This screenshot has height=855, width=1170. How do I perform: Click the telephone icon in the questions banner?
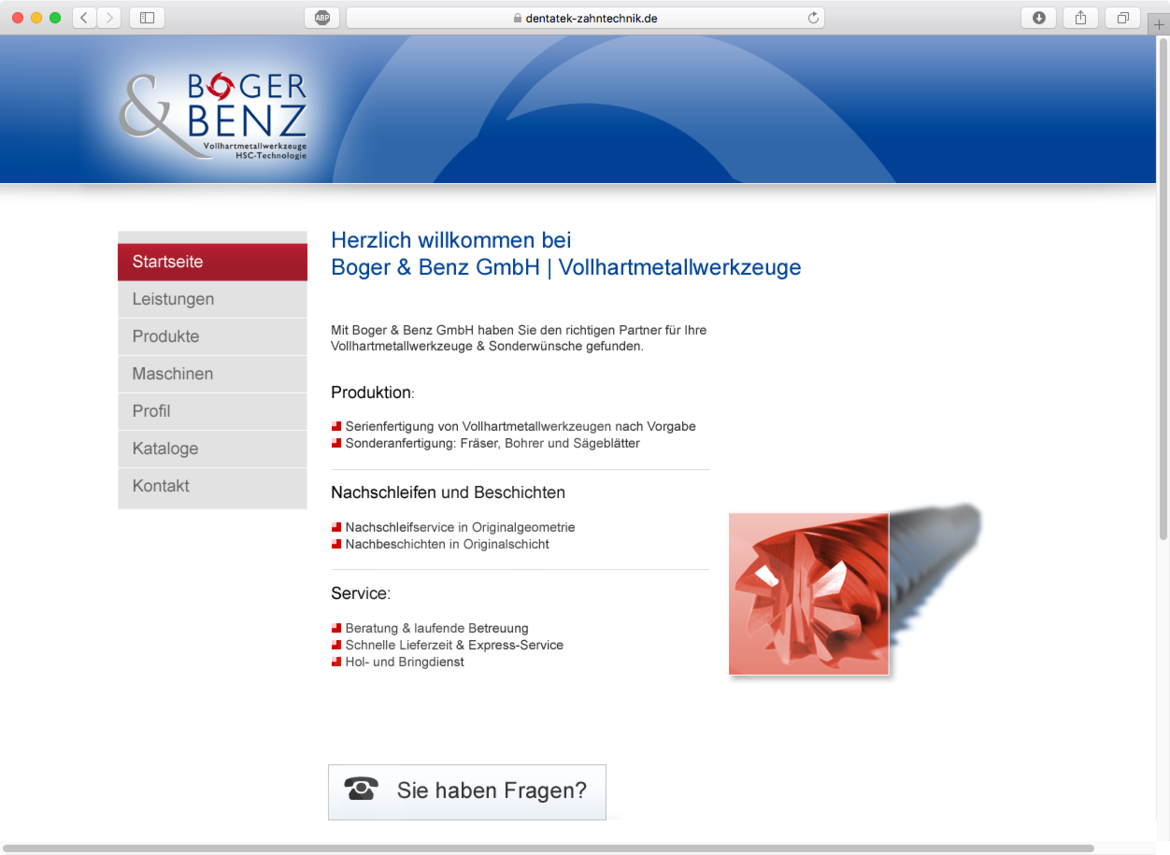point(361,789)
